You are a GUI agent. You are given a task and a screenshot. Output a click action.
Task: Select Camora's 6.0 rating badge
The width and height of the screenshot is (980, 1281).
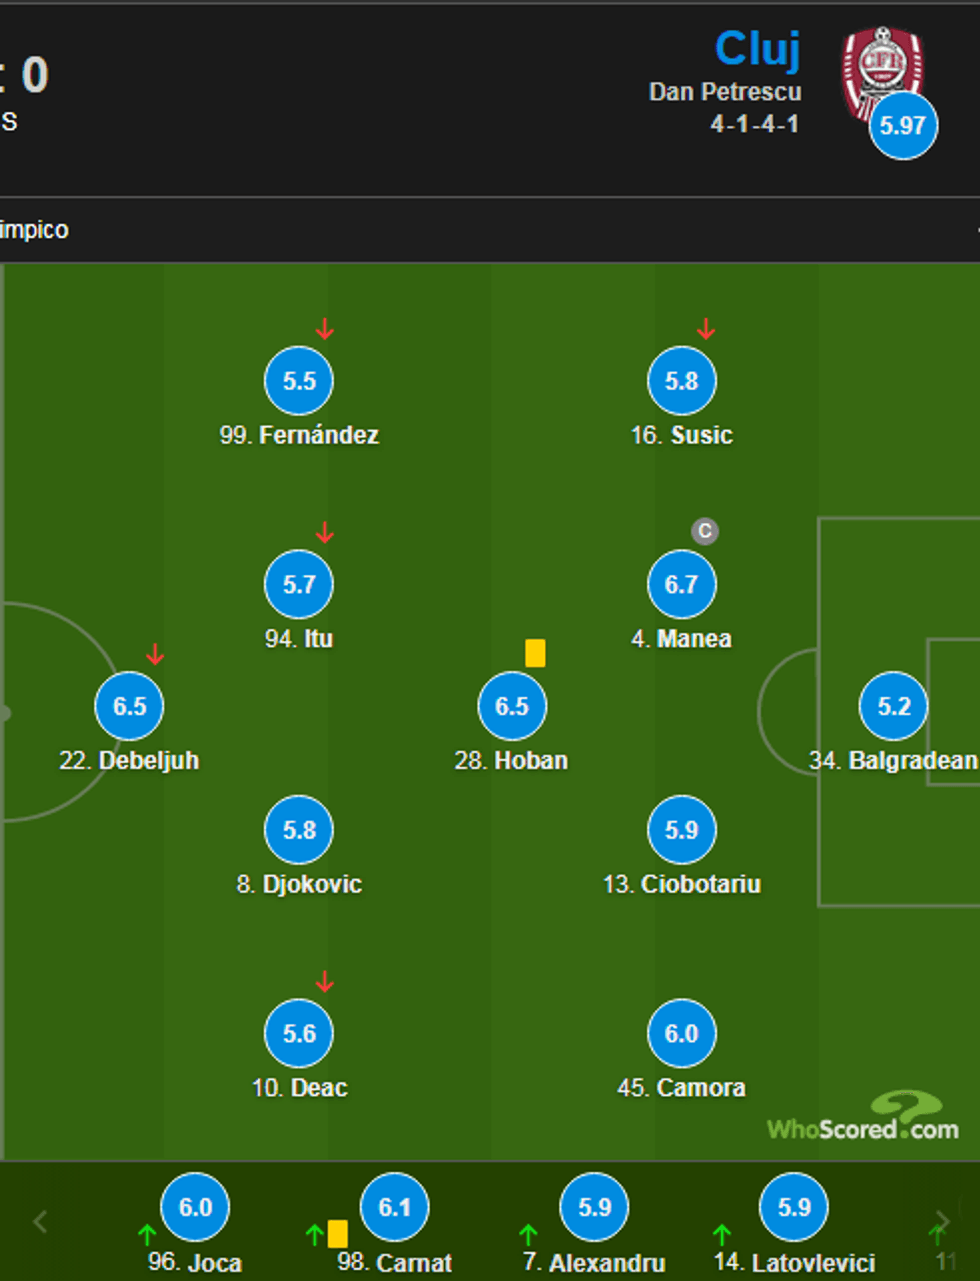pyautogui.click(x=682, y=1033)
